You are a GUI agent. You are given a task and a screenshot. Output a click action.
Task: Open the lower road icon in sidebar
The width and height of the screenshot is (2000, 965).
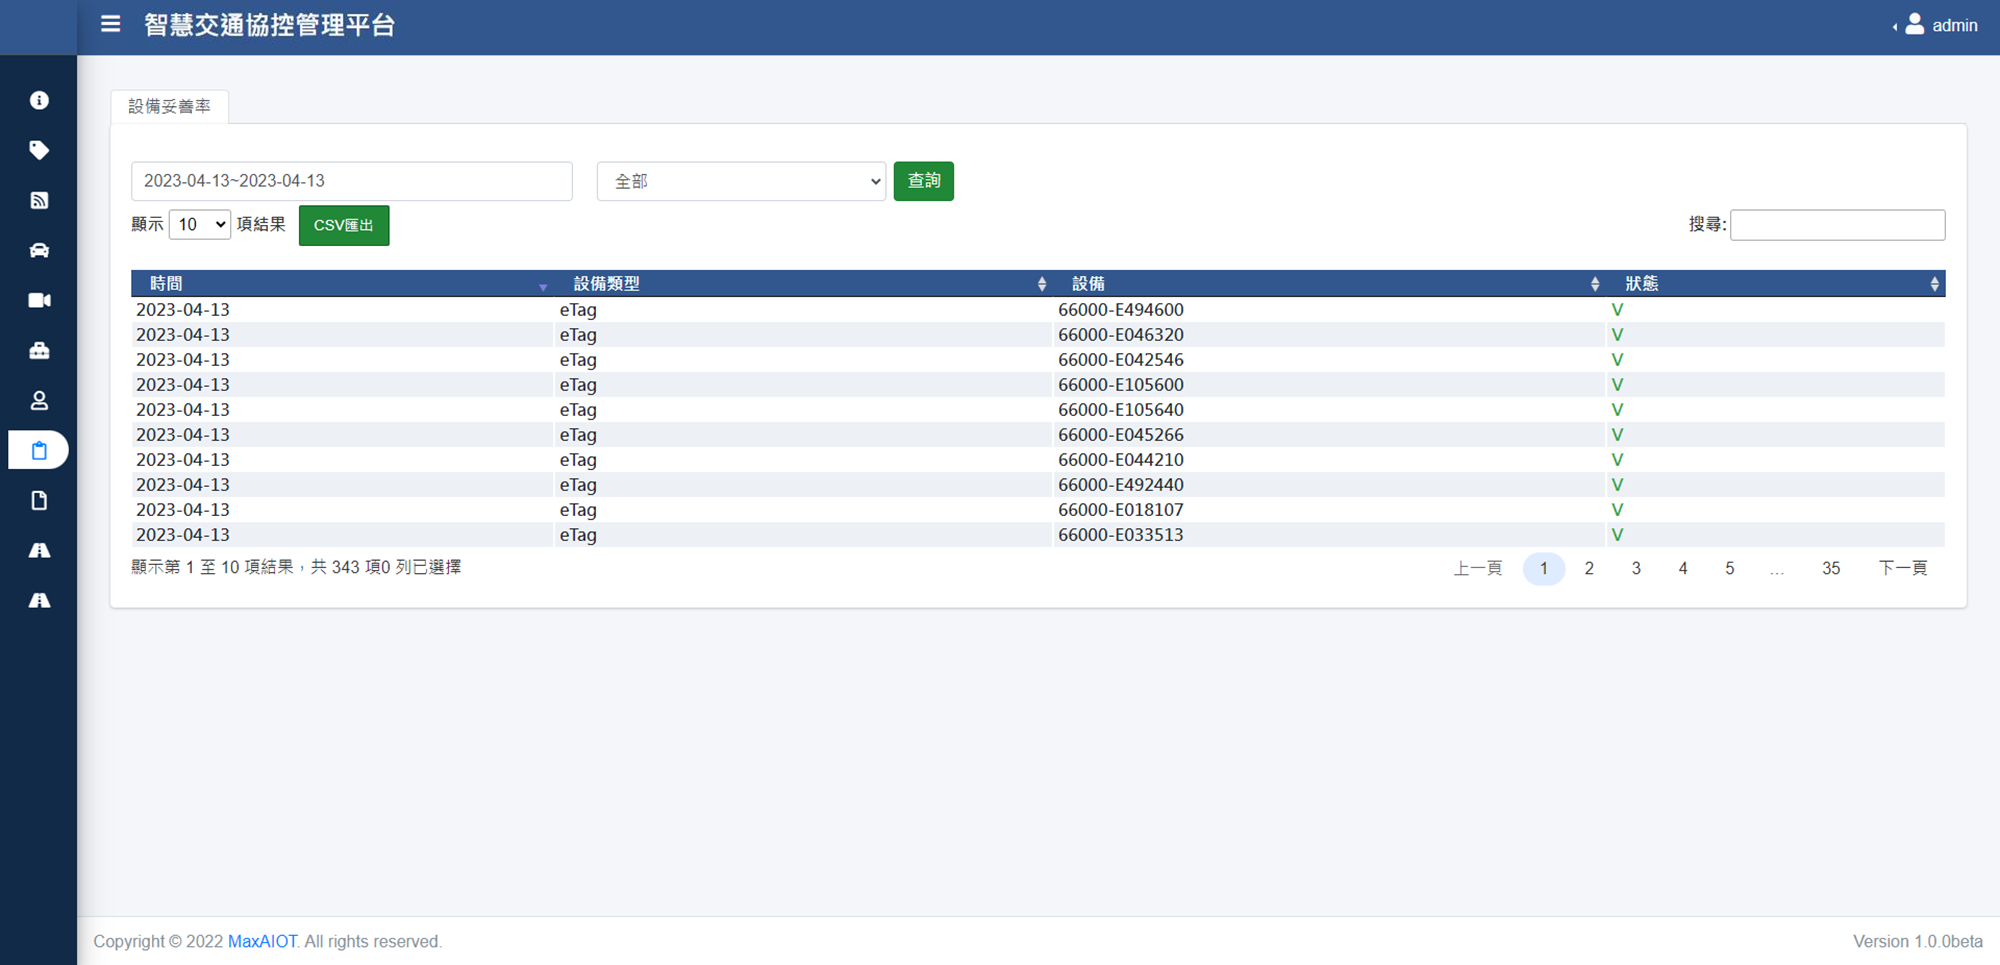tap(39, 600)
